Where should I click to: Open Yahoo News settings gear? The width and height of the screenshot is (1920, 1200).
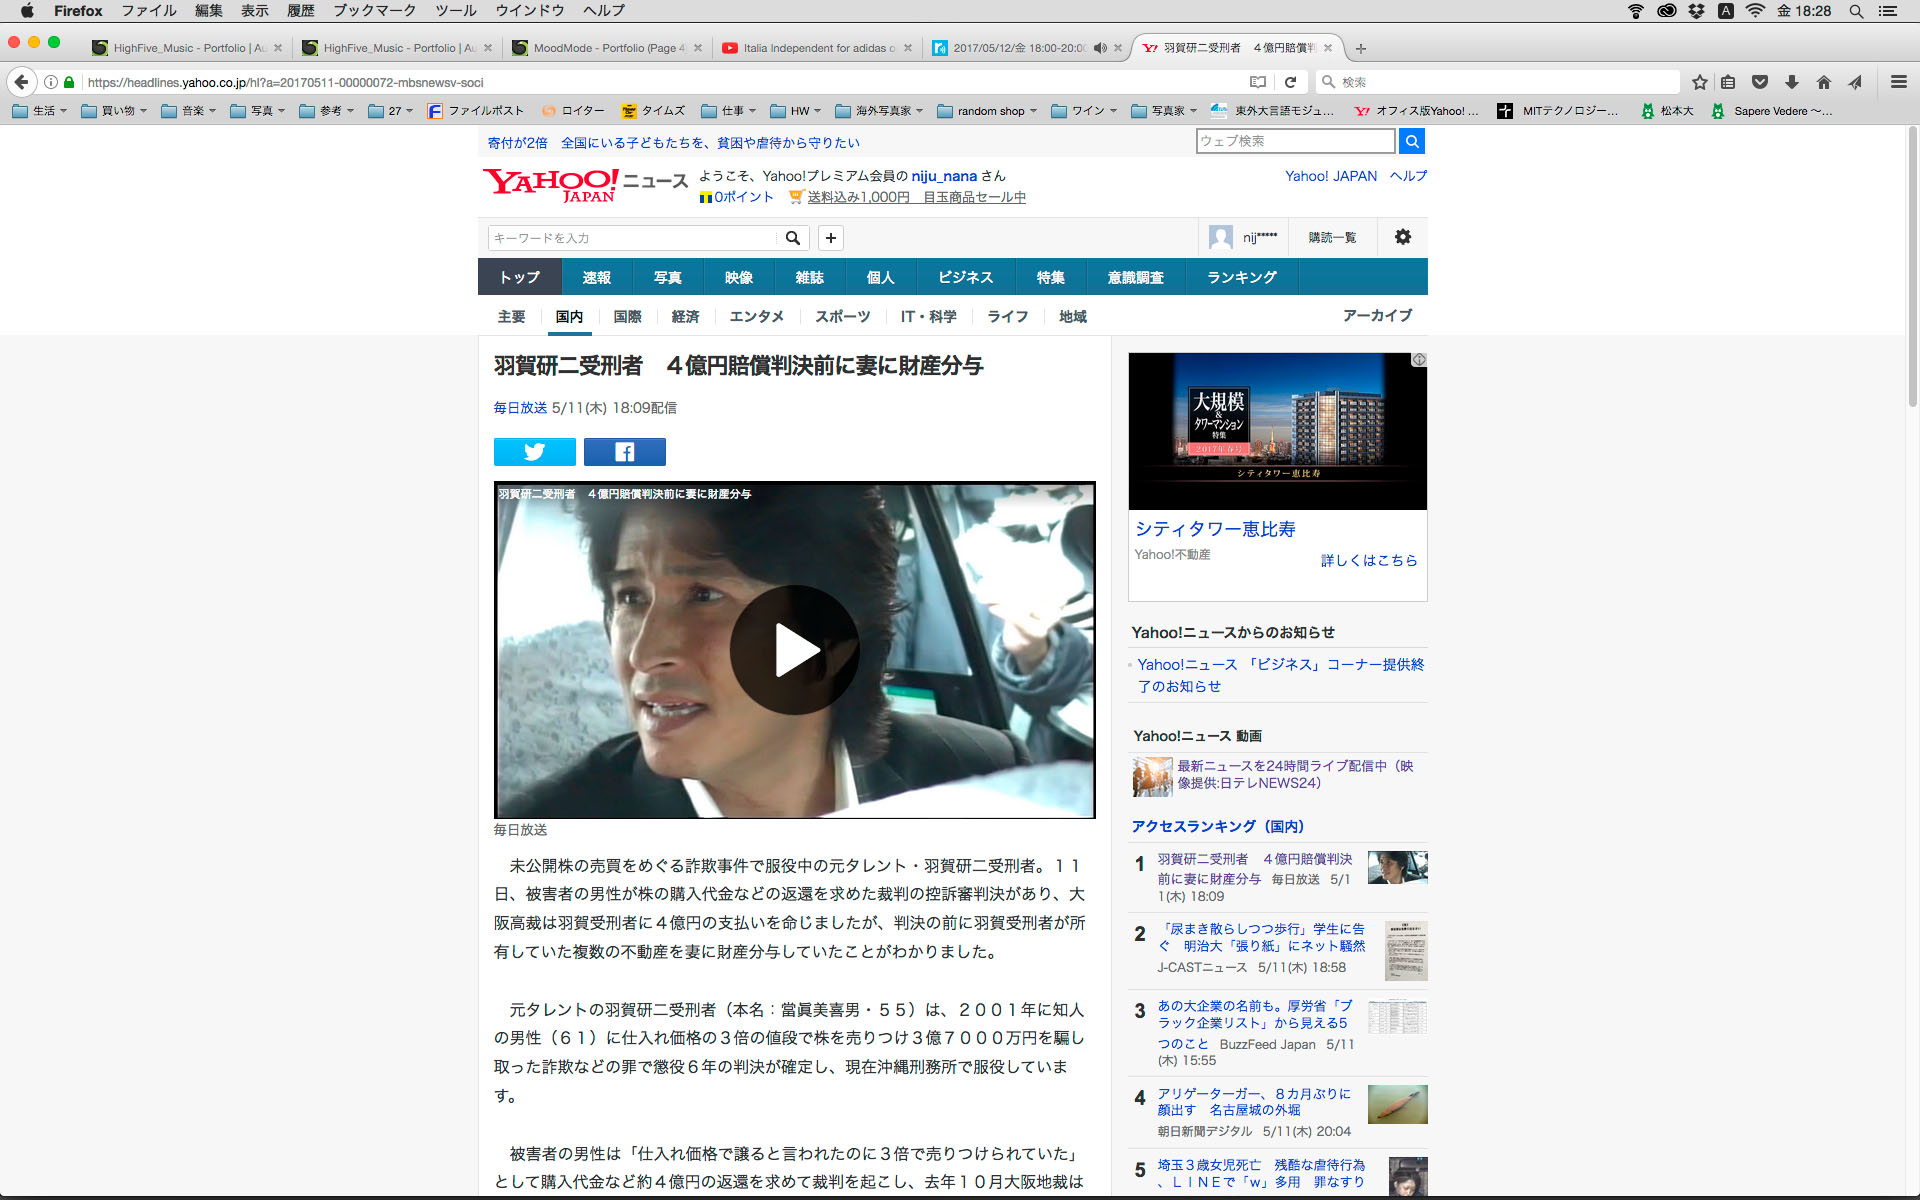[1402, 237]
